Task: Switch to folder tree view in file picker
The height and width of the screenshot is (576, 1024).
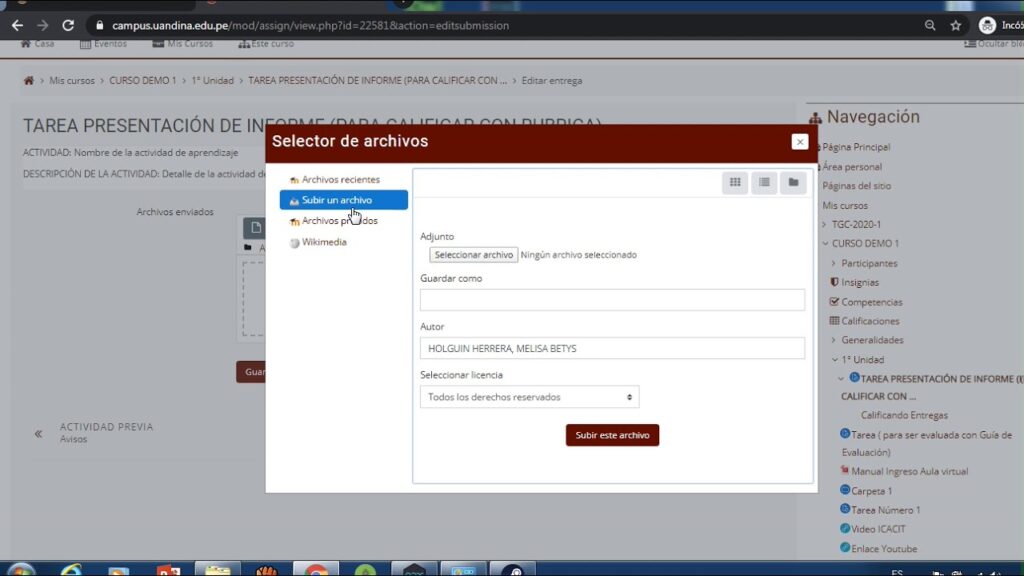Action: click(x=793, y=182)
